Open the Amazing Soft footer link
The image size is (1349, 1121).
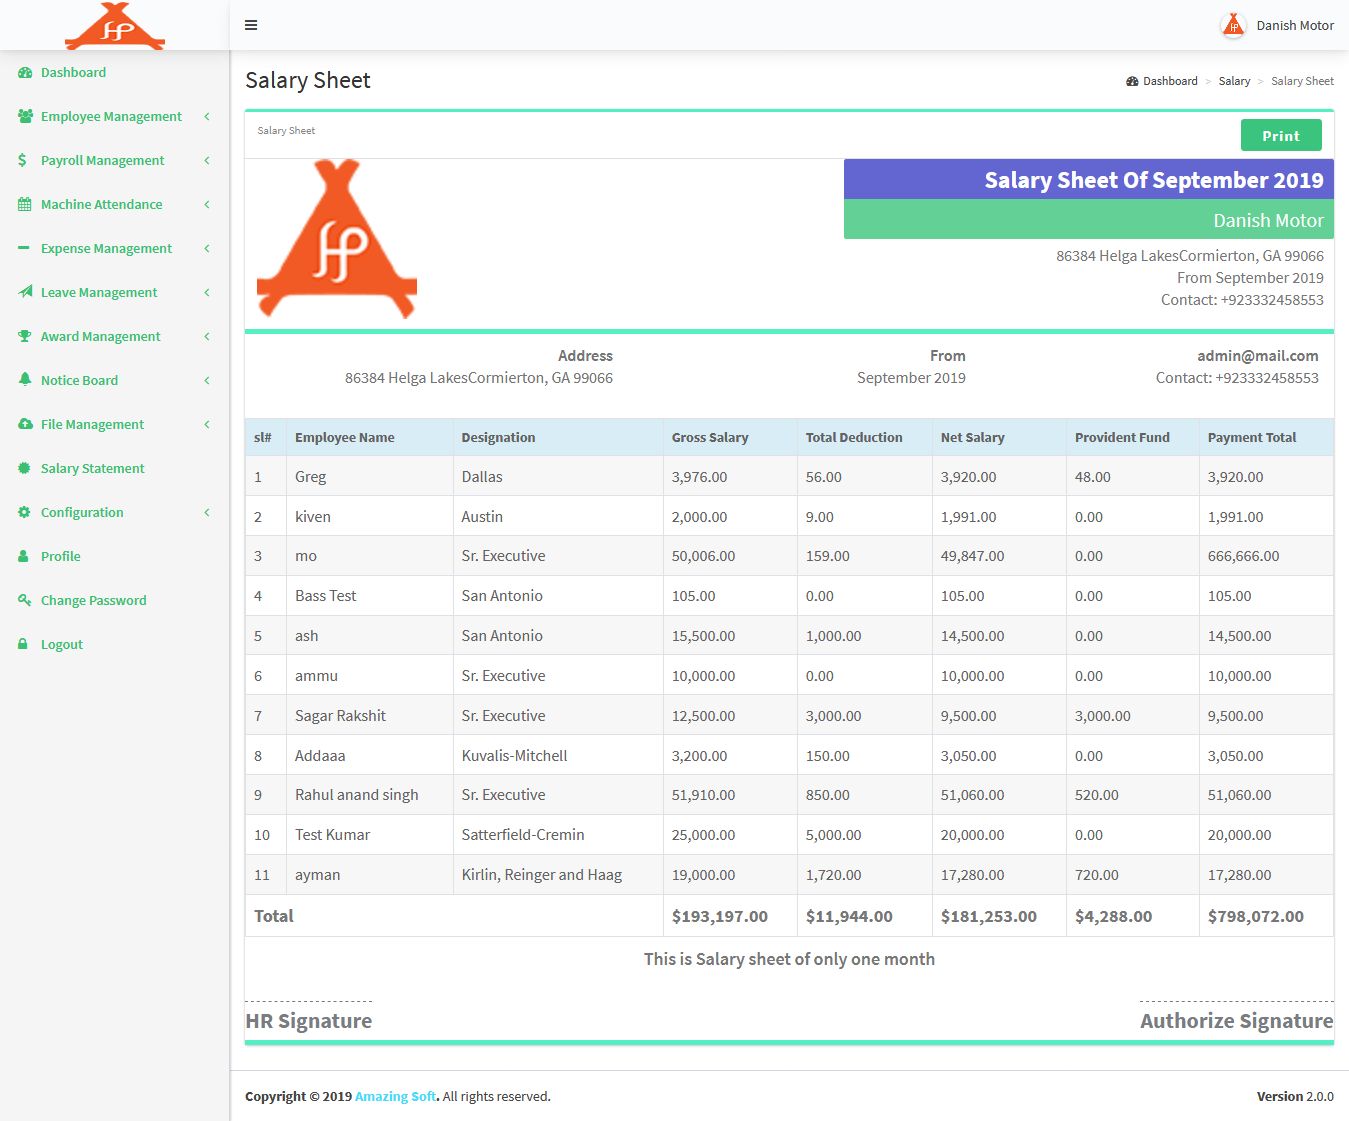pyautogui.click(x=396, y=1096)
